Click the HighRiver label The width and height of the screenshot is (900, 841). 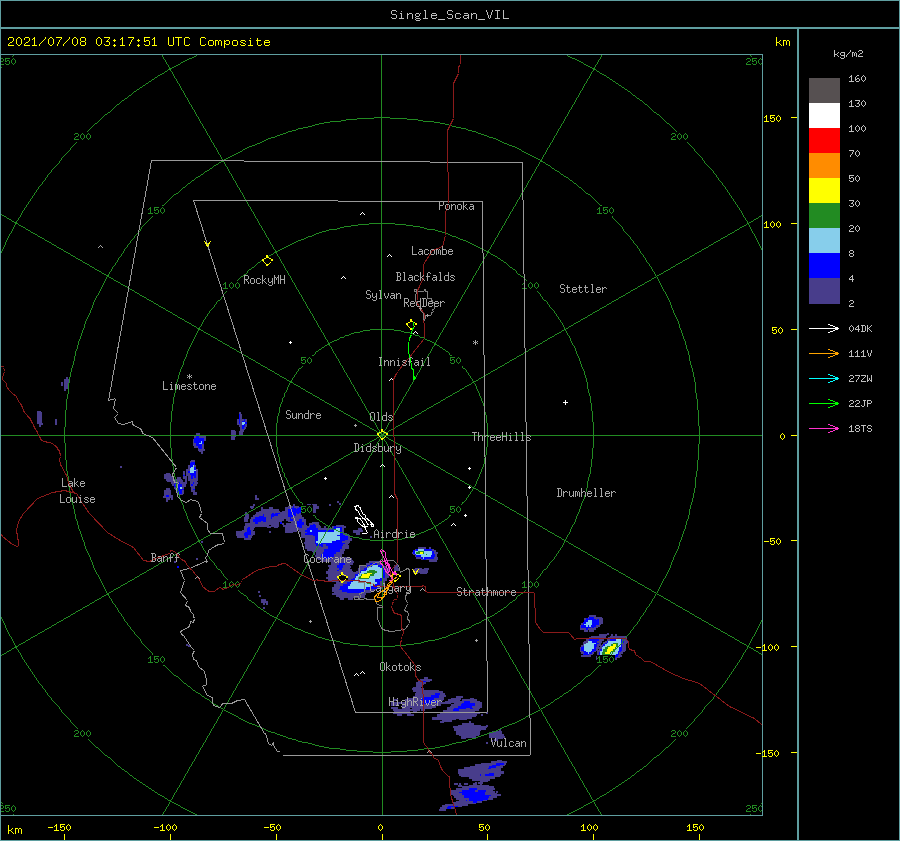click(415, 702)
